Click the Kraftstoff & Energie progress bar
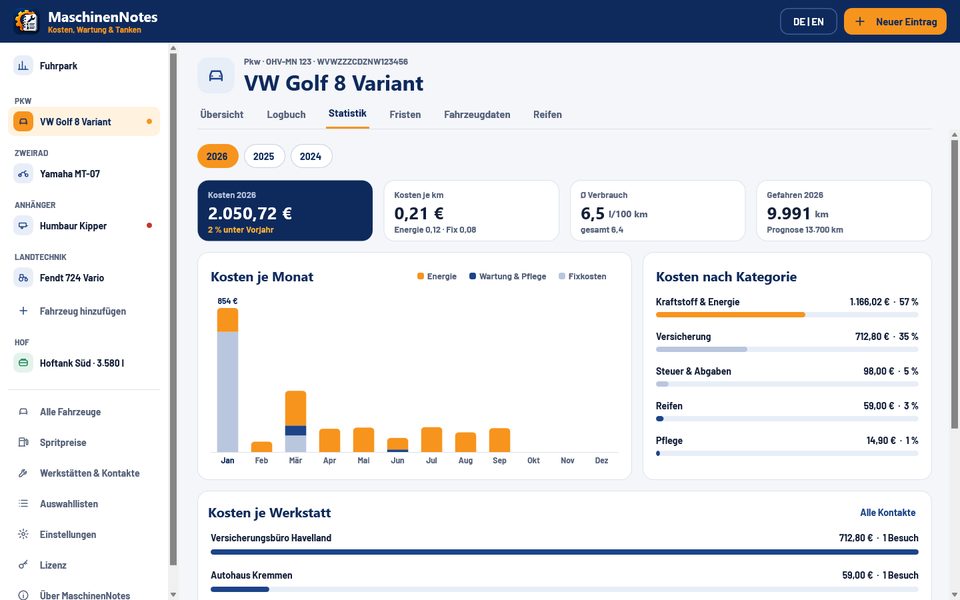 787,315
